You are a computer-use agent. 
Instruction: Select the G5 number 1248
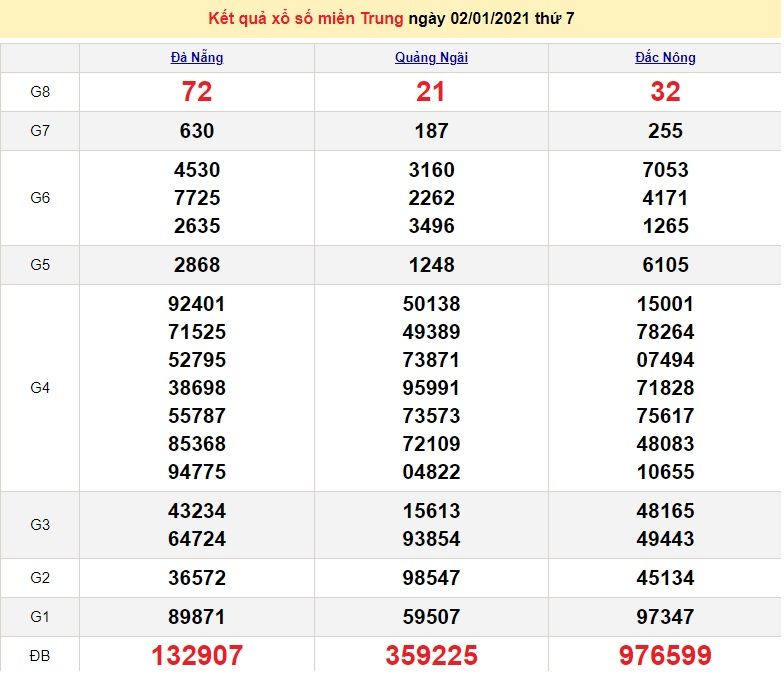coord(431,265)
